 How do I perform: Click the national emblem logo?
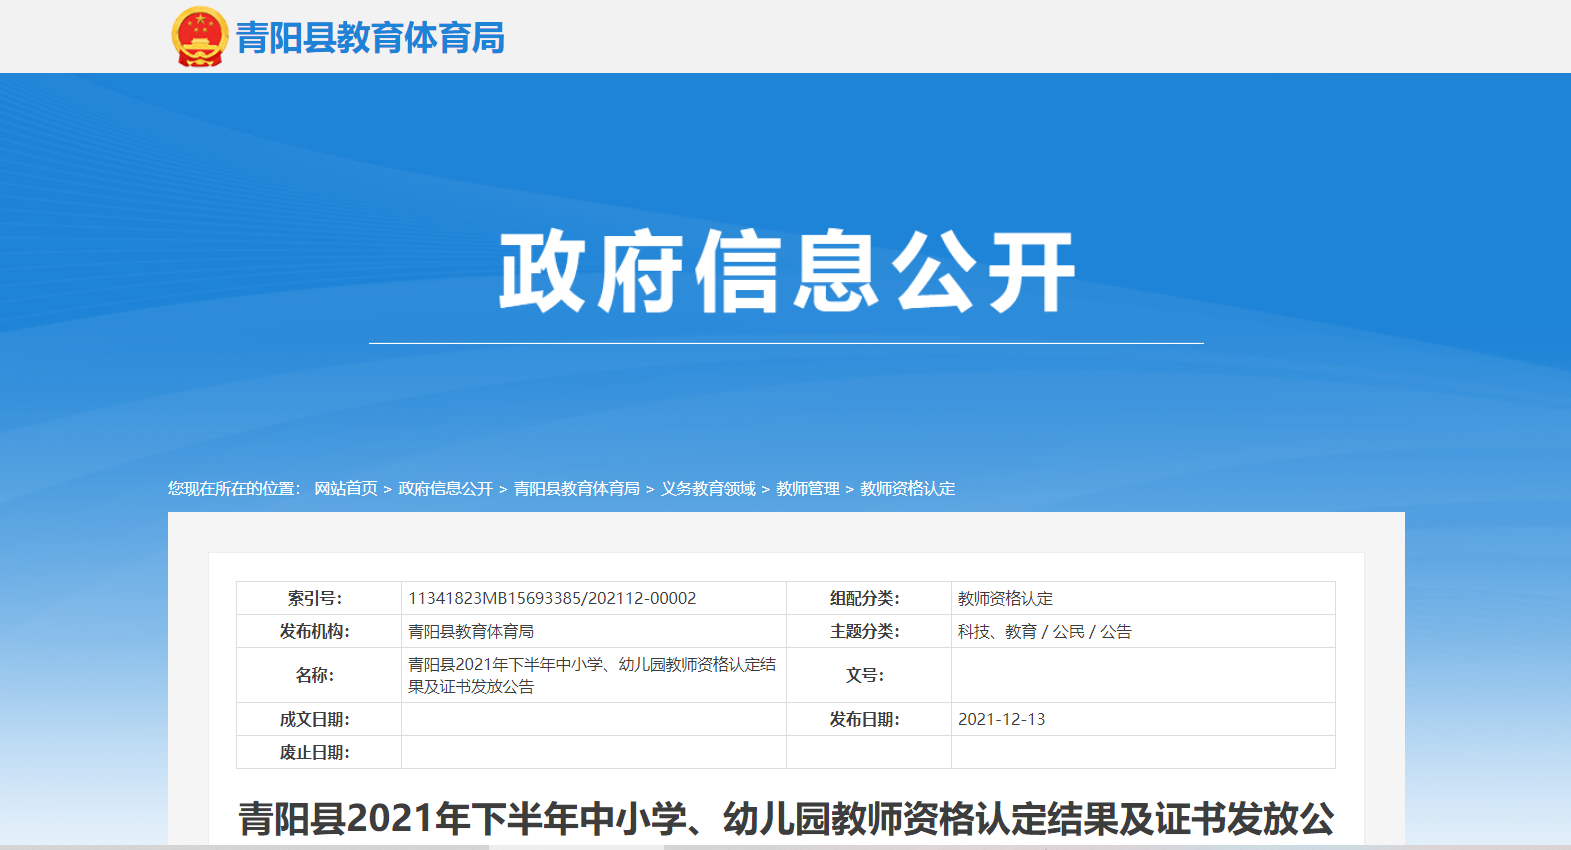[200, 37]
